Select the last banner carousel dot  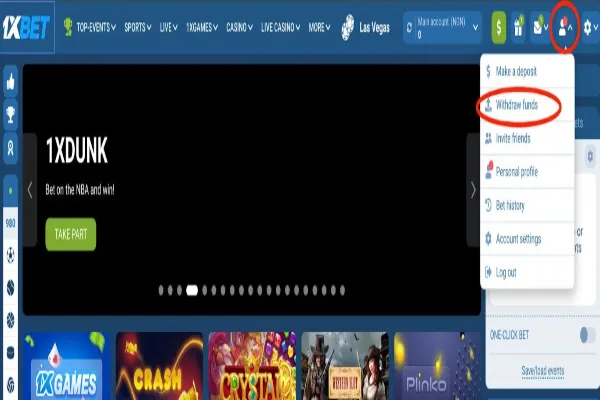[x=342, y=291]
